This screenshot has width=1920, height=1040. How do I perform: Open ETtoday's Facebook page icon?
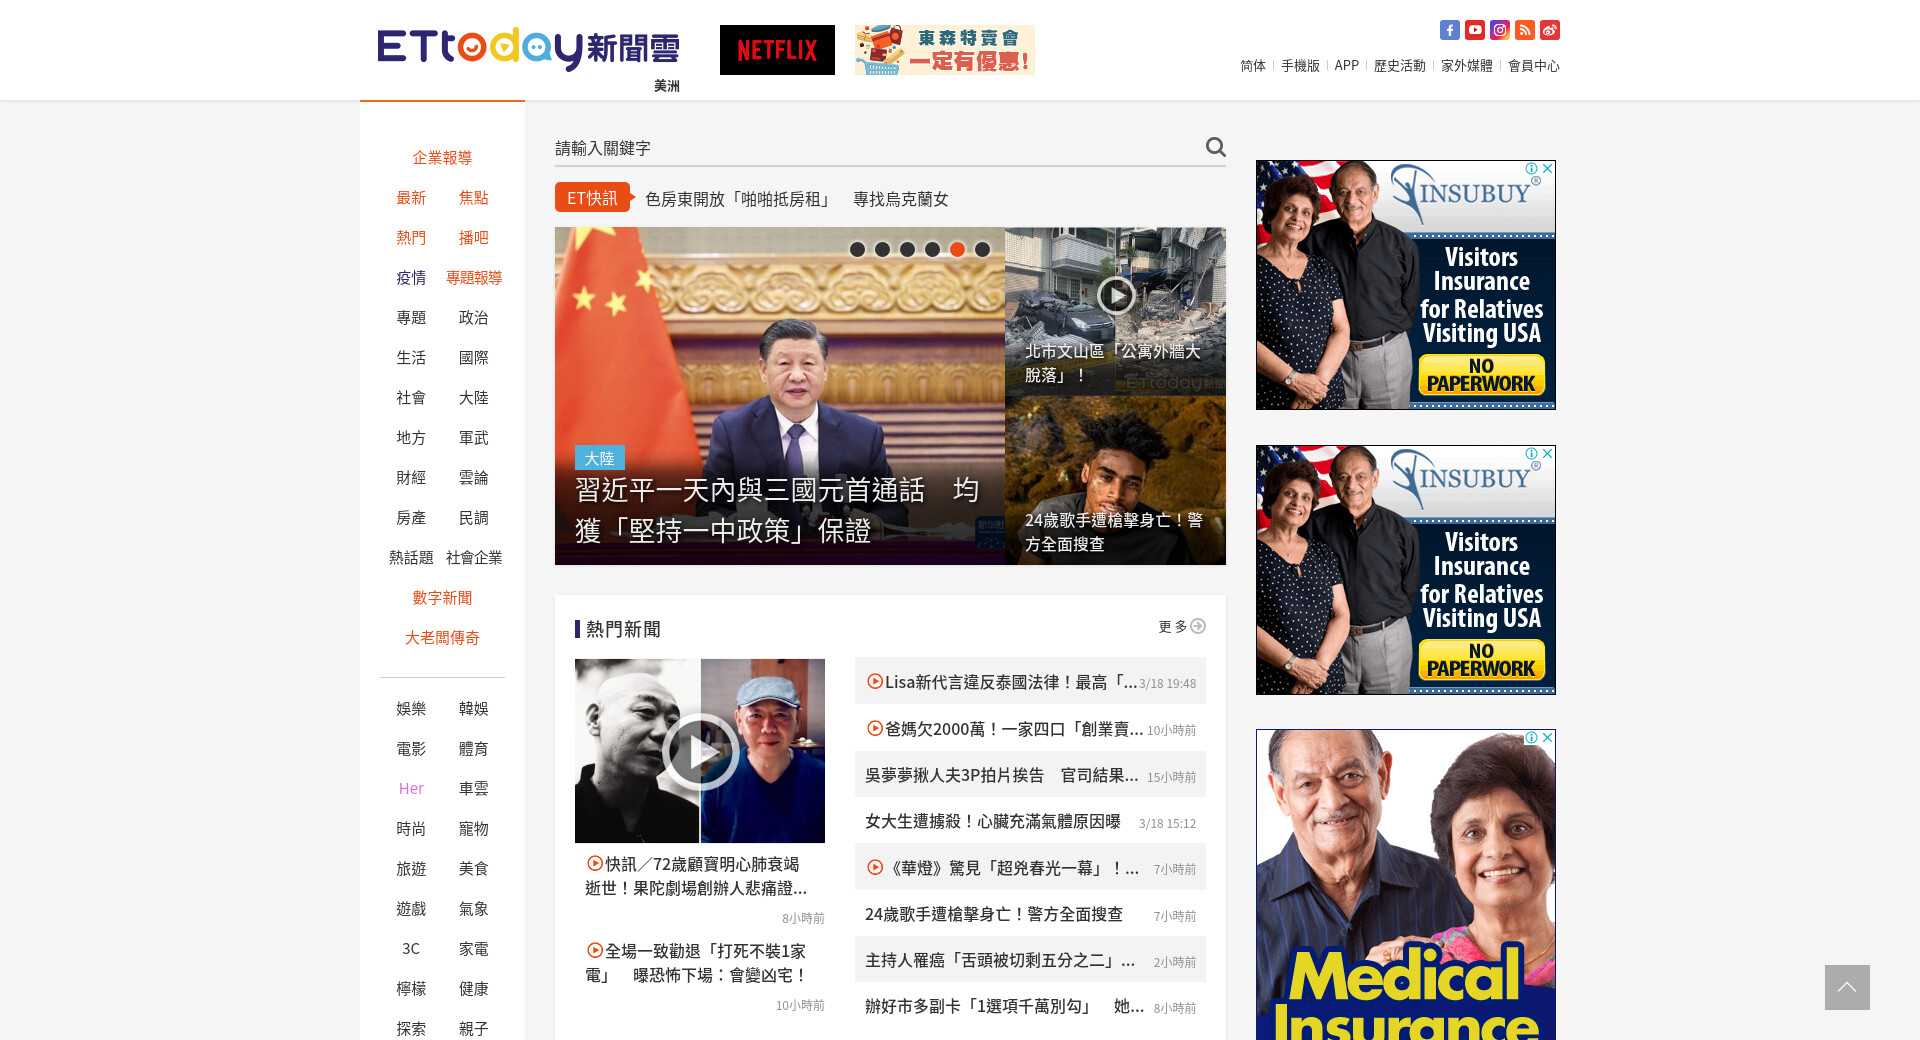click(1449, 30)
